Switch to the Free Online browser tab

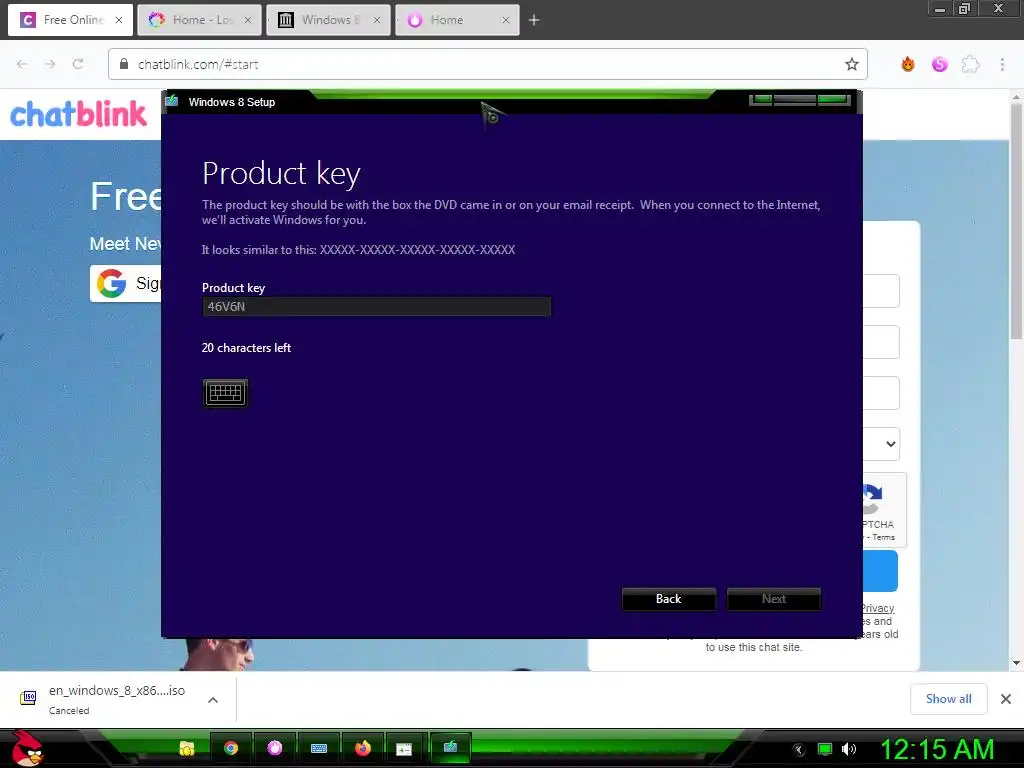[x=71, y=20]
